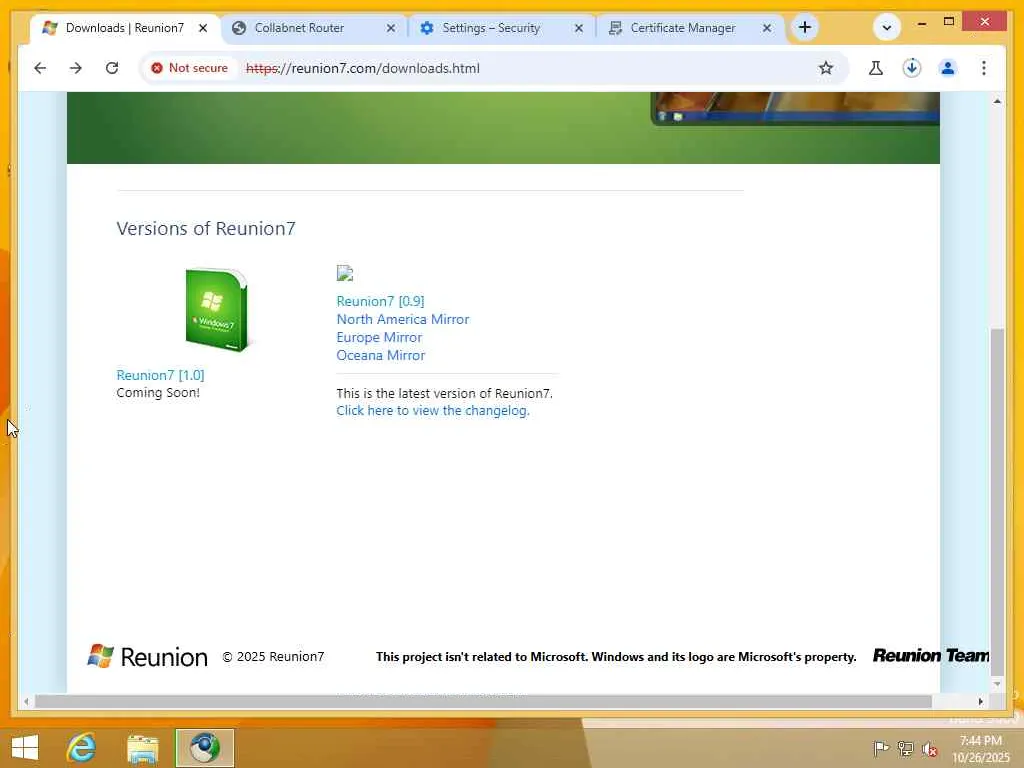Open the Reunion7 [0.9] link
This screenshot has height=768, width=1024.
pyautogui.click(x=380, y=301)
